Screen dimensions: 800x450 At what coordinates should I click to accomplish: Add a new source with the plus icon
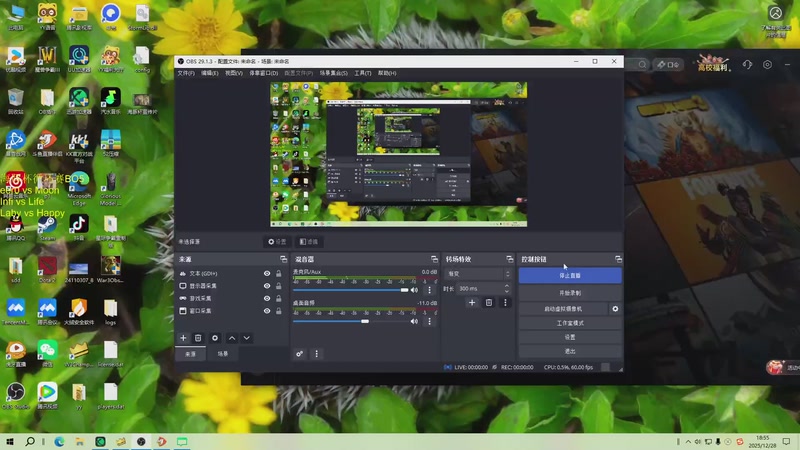(x=183, y=338)
